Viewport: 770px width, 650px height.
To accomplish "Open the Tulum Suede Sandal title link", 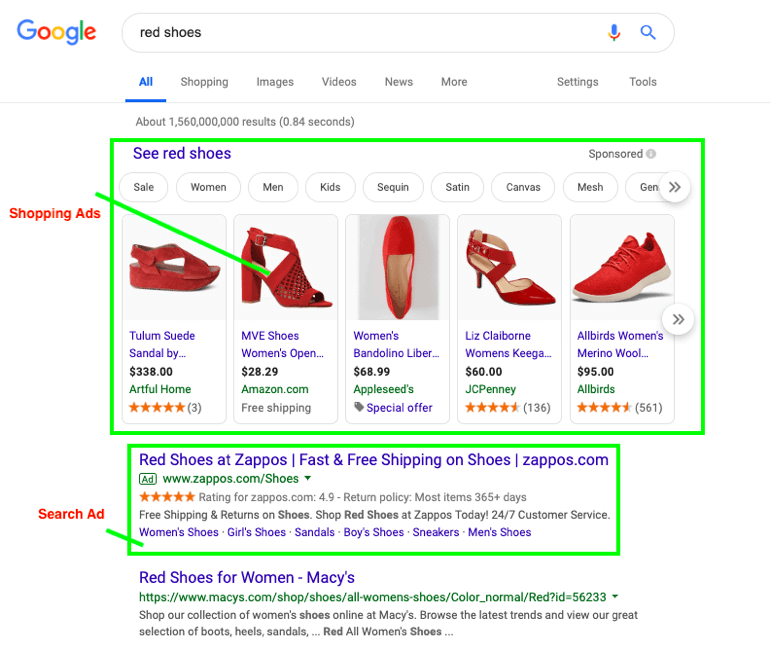I will pos(162,344).
